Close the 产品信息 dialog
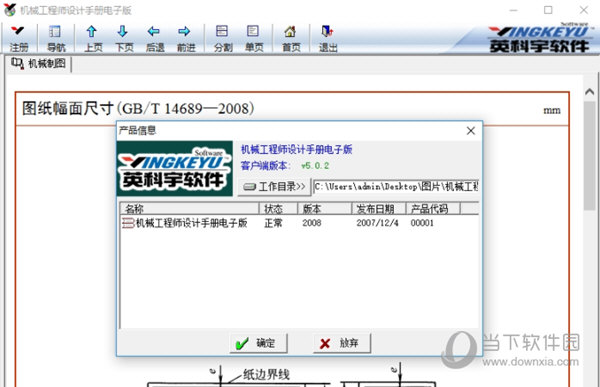 471,131
